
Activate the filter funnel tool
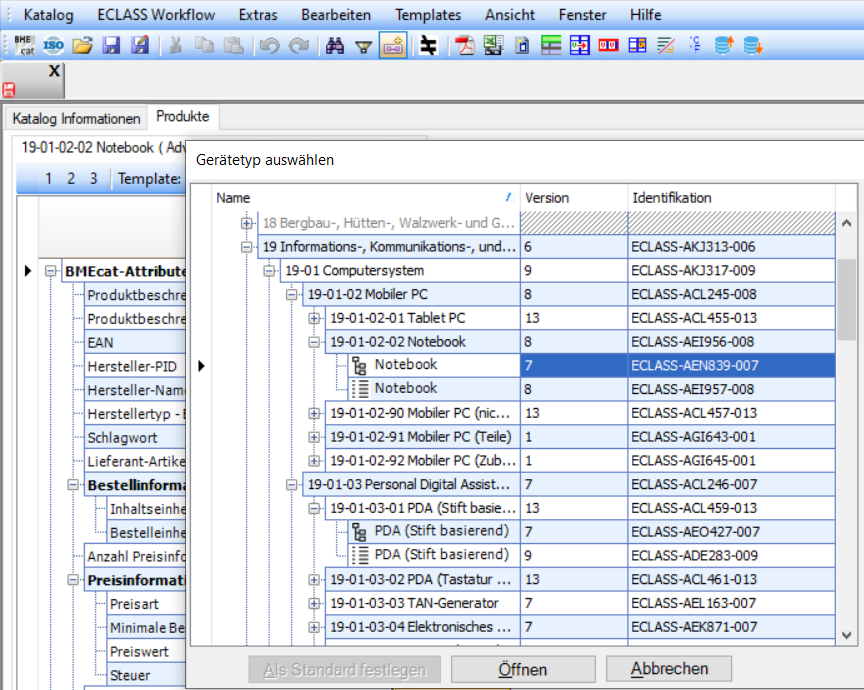363,45
